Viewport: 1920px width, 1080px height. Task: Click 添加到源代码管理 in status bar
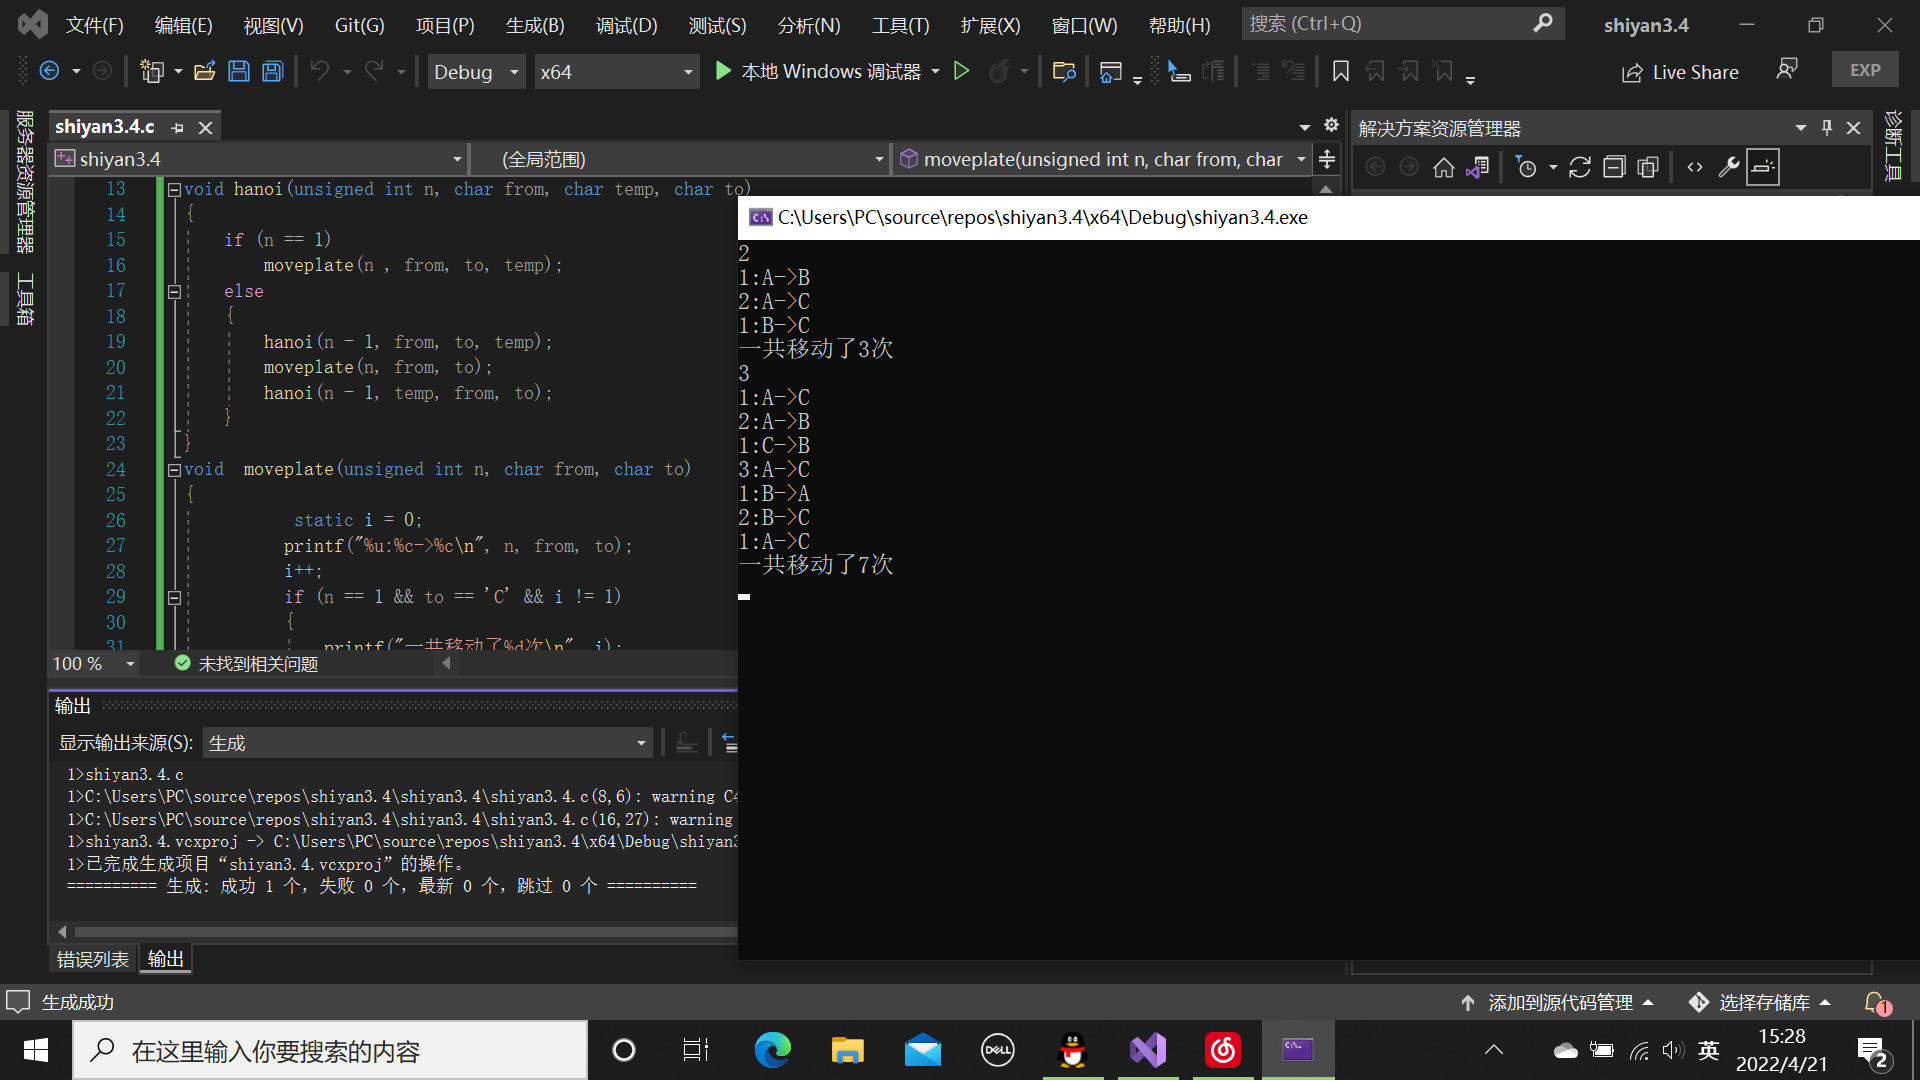tap(1559, 1002)
